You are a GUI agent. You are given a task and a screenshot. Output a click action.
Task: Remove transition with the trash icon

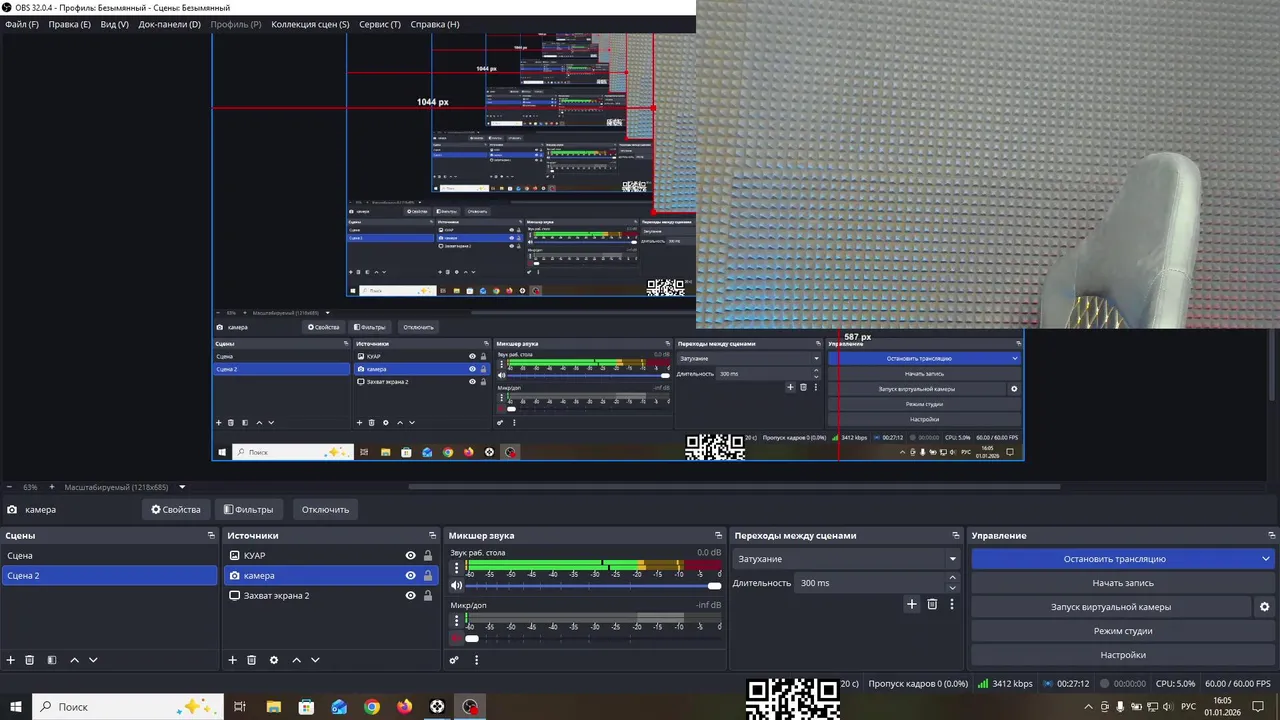tap(932, 604)
